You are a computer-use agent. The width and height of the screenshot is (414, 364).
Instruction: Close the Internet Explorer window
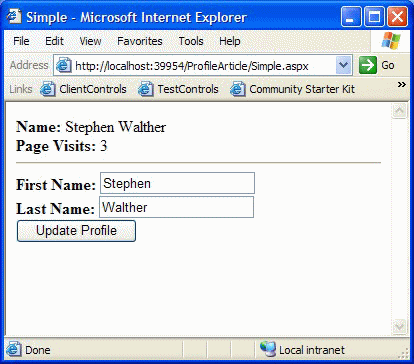397,17
